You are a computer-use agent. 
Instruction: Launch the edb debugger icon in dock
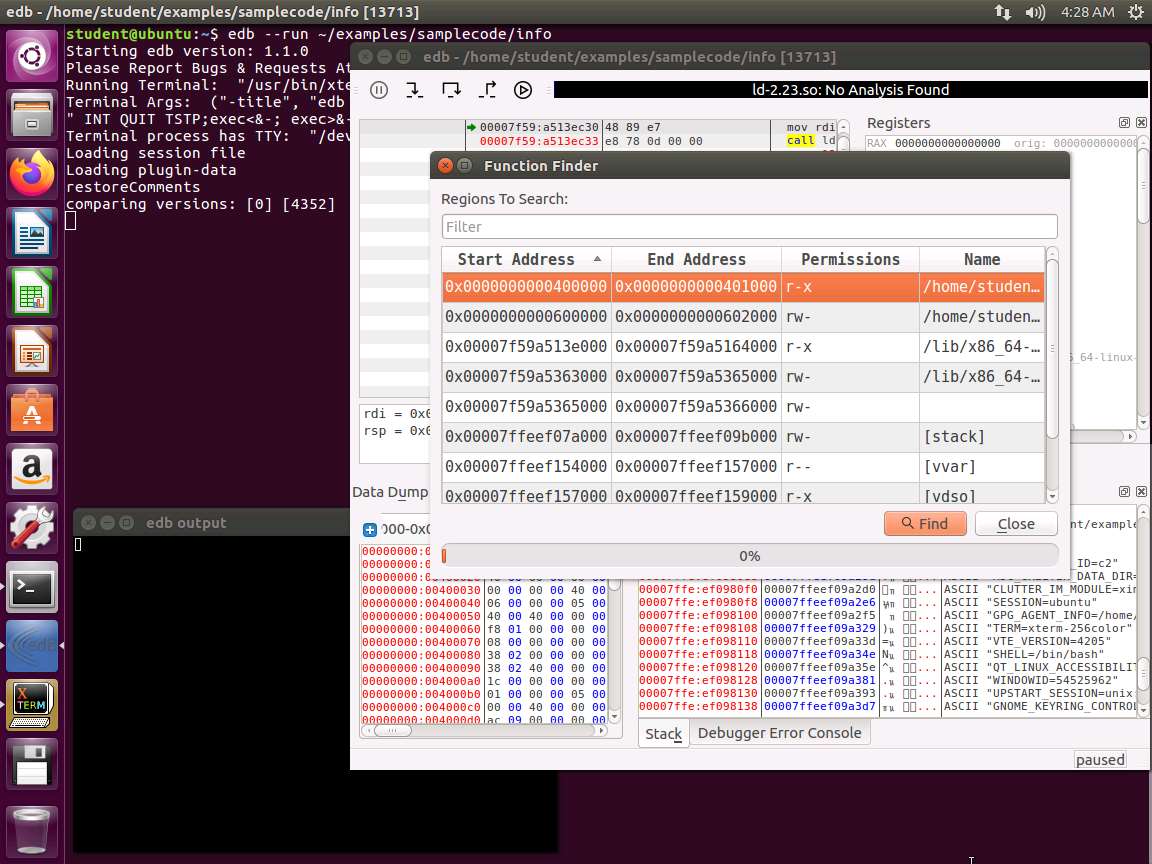[x=32, y=646]
